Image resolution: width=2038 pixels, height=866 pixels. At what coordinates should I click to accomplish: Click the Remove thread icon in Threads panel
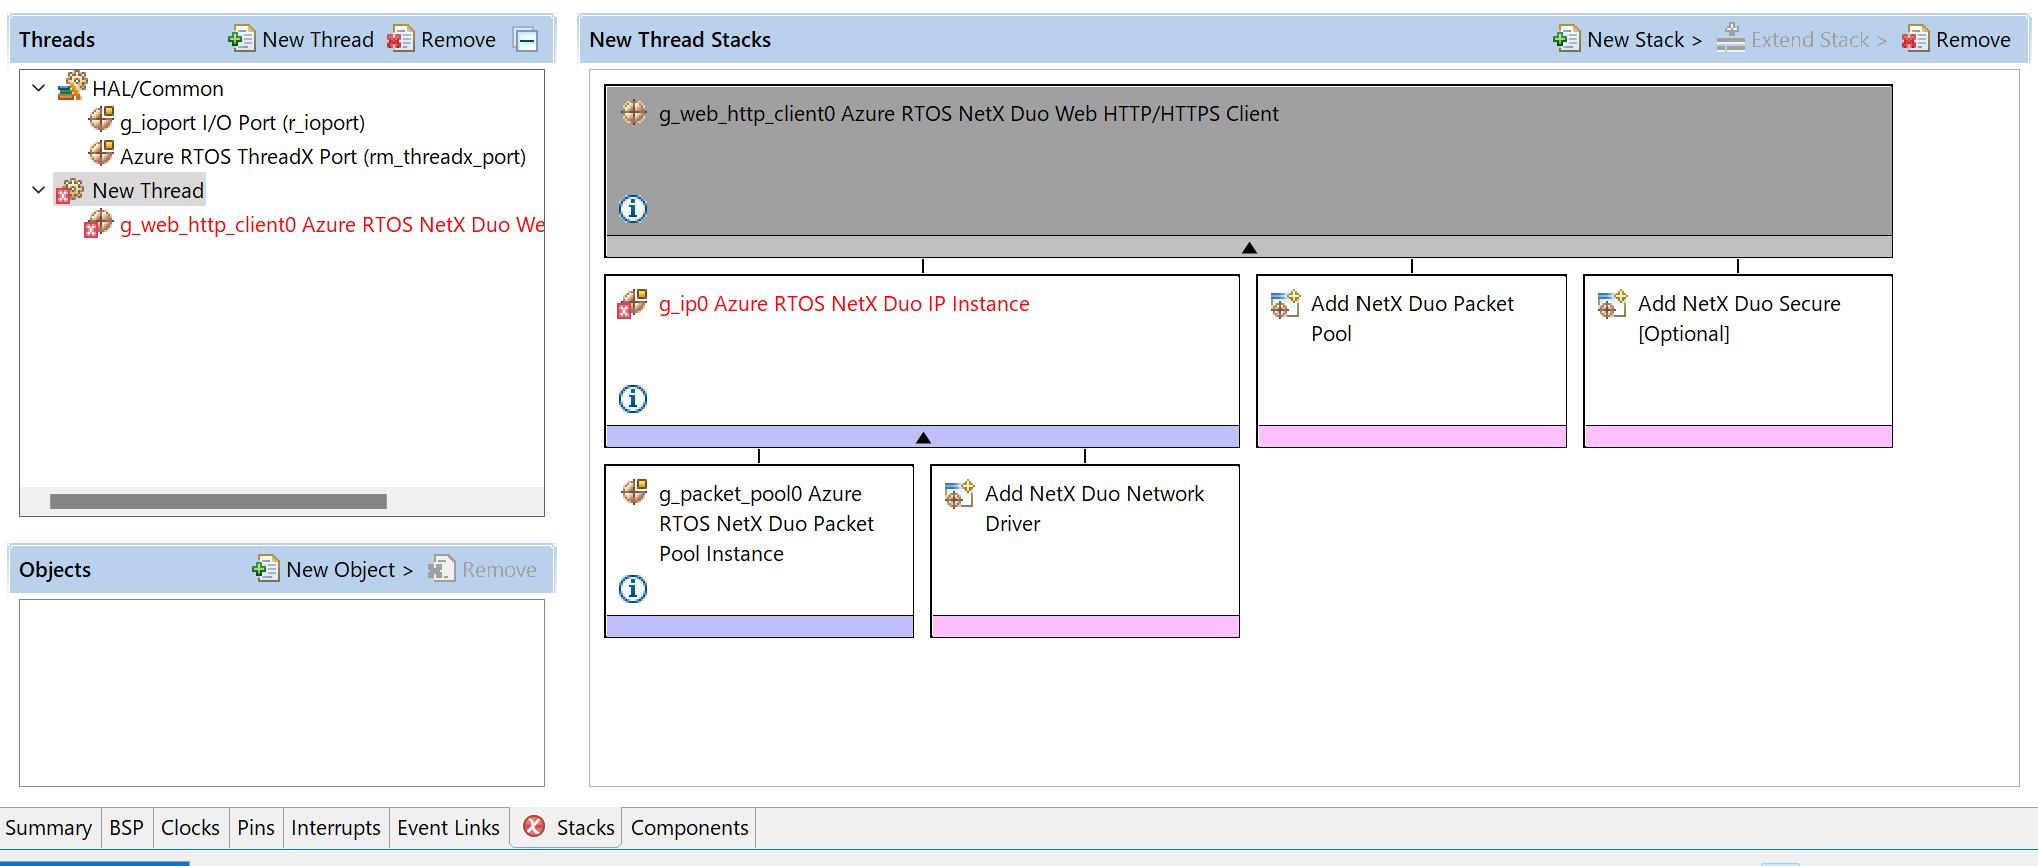coord(400,39)
